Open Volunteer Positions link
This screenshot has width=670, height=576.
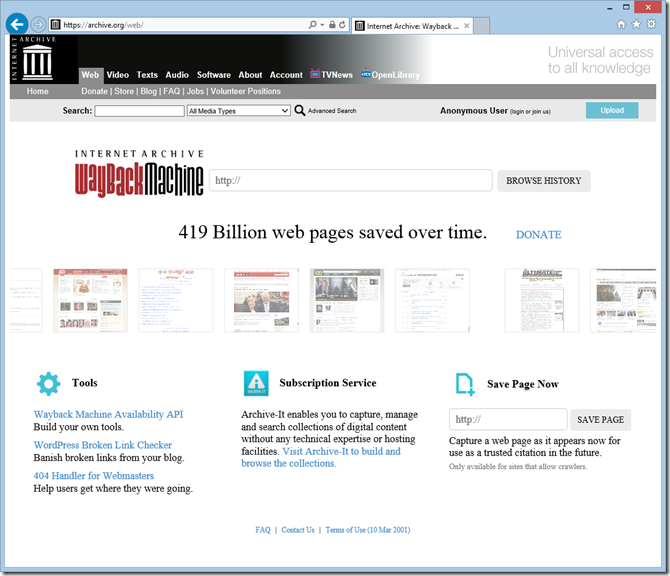pyautogui.click(x=245, y=91)
